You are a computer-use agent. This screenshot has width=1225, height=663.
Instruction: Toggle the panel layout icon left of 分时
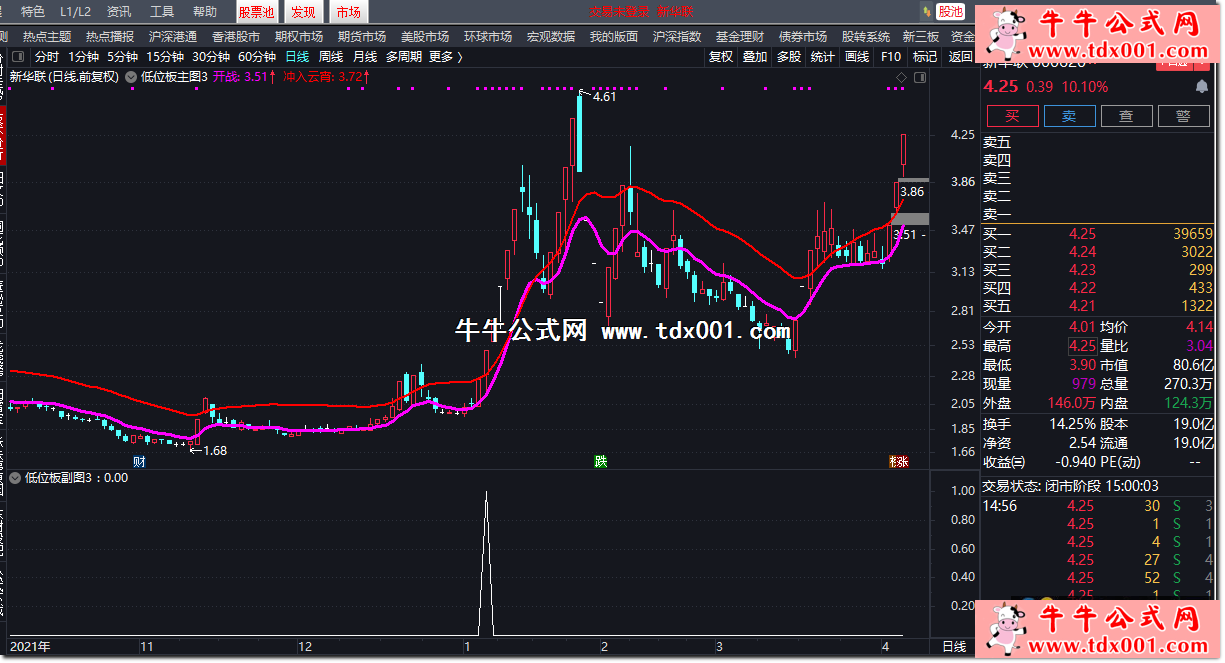20,57
